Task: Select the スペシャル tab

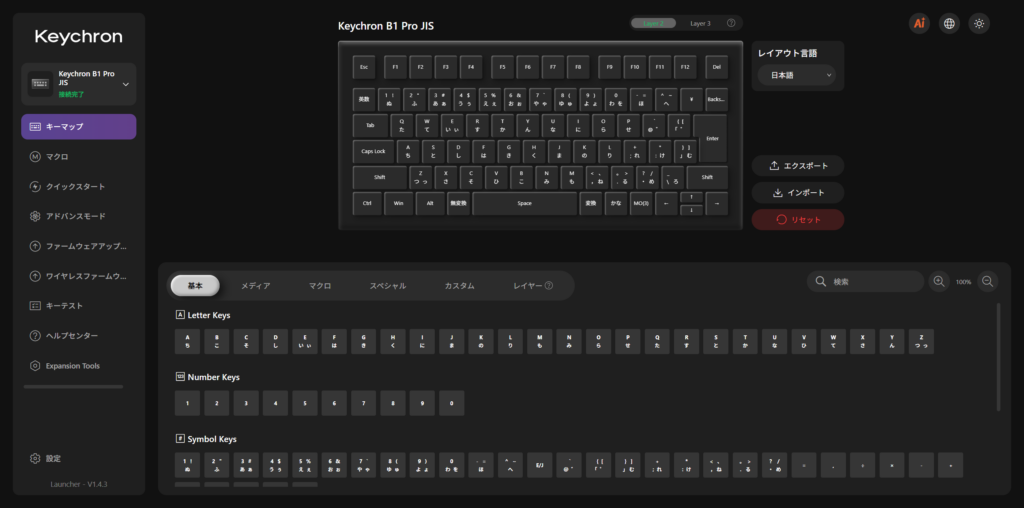Action: pyautogui.click(x=388, y=285)
